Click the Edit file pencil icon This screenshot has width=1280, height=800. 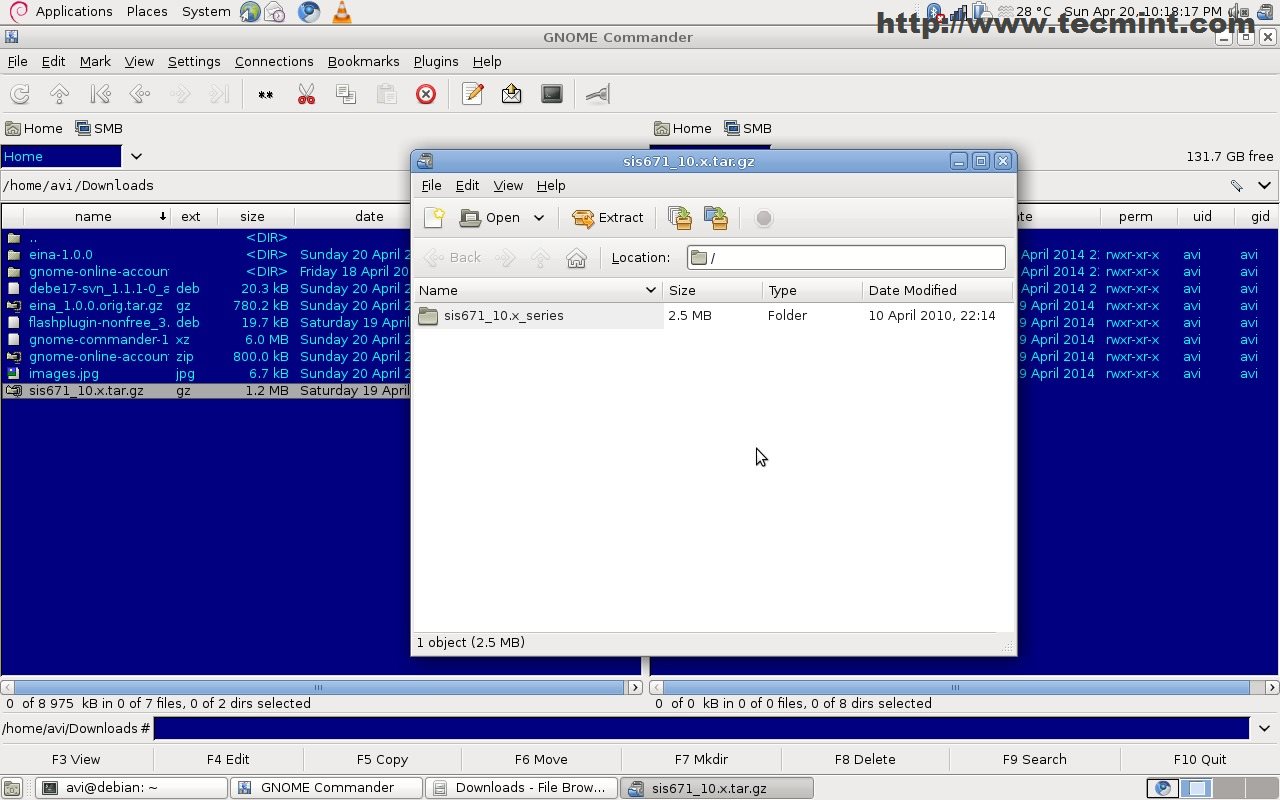click(x=473, y=94)
